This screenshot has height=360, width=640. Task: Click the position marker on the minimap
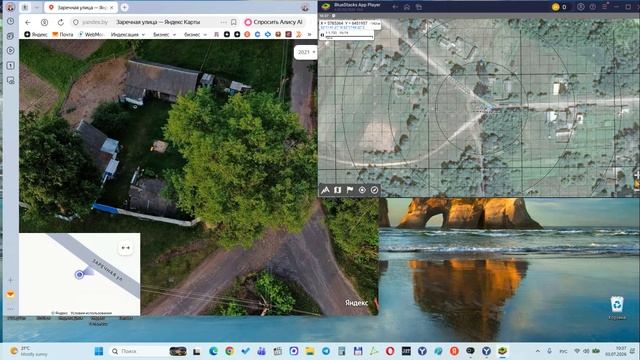tap(80, 275)
